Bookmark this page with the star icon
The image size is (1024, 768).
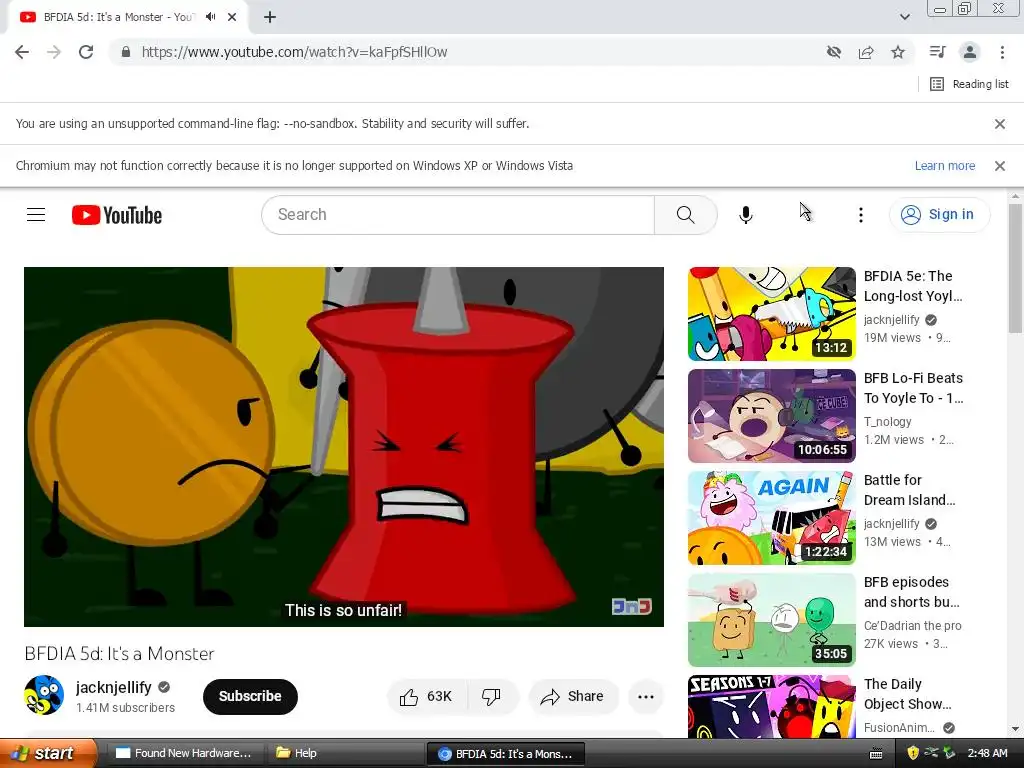tap(898, 52)
